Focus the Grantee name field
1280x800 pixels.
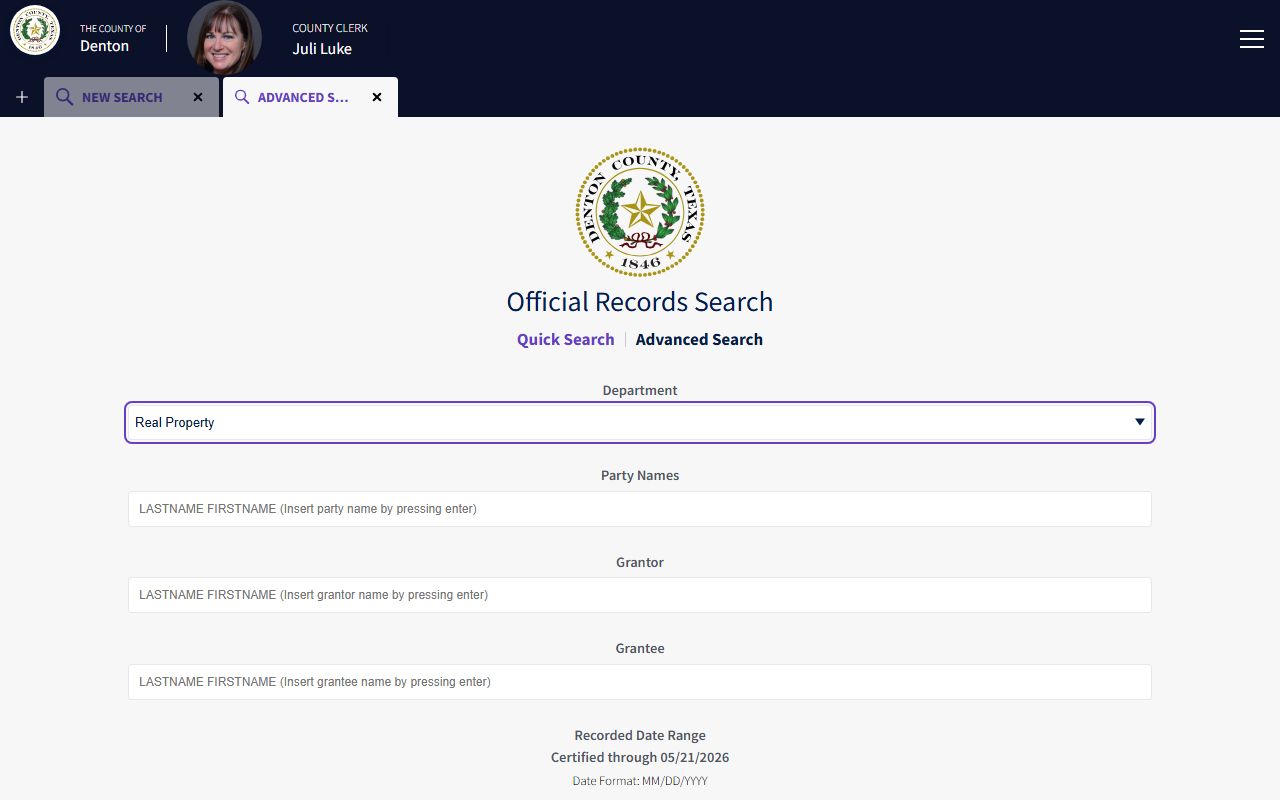click(x=640, y=682)
